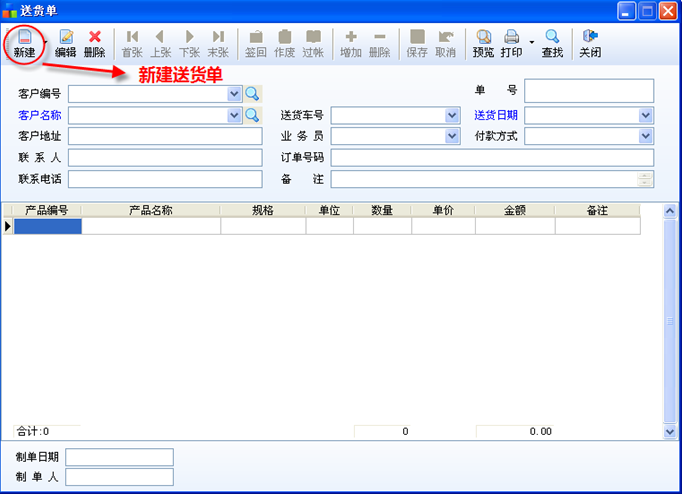
Task: Maximize the 送货单 window
Action: [647, 11]
